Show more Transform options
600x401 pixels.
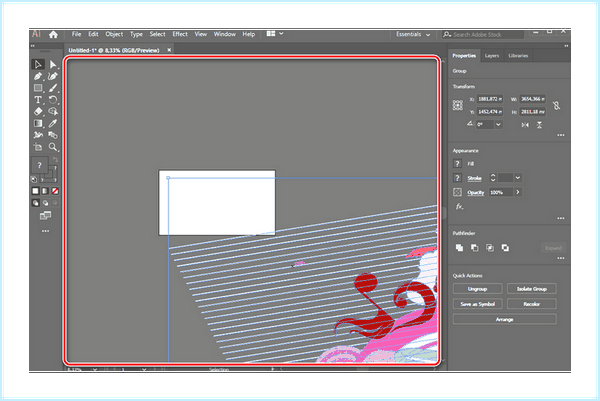click(561, 135)
